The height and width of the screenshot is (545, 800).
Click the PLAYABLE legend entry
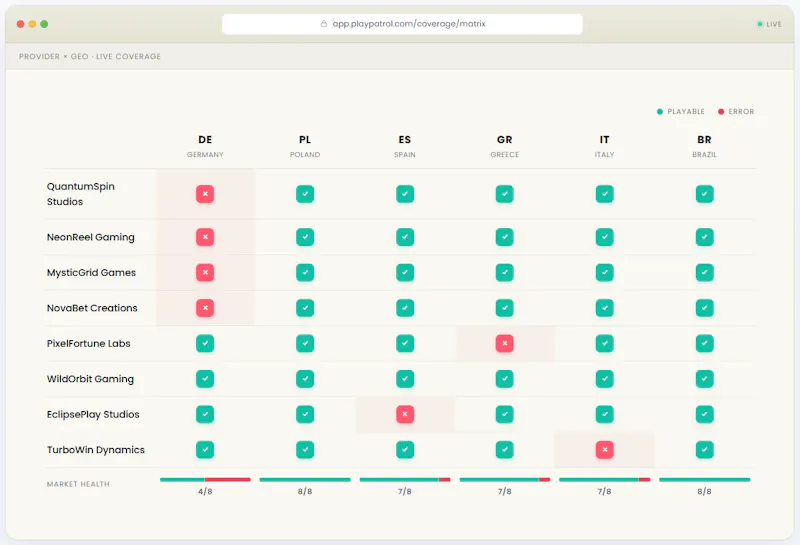681,111
